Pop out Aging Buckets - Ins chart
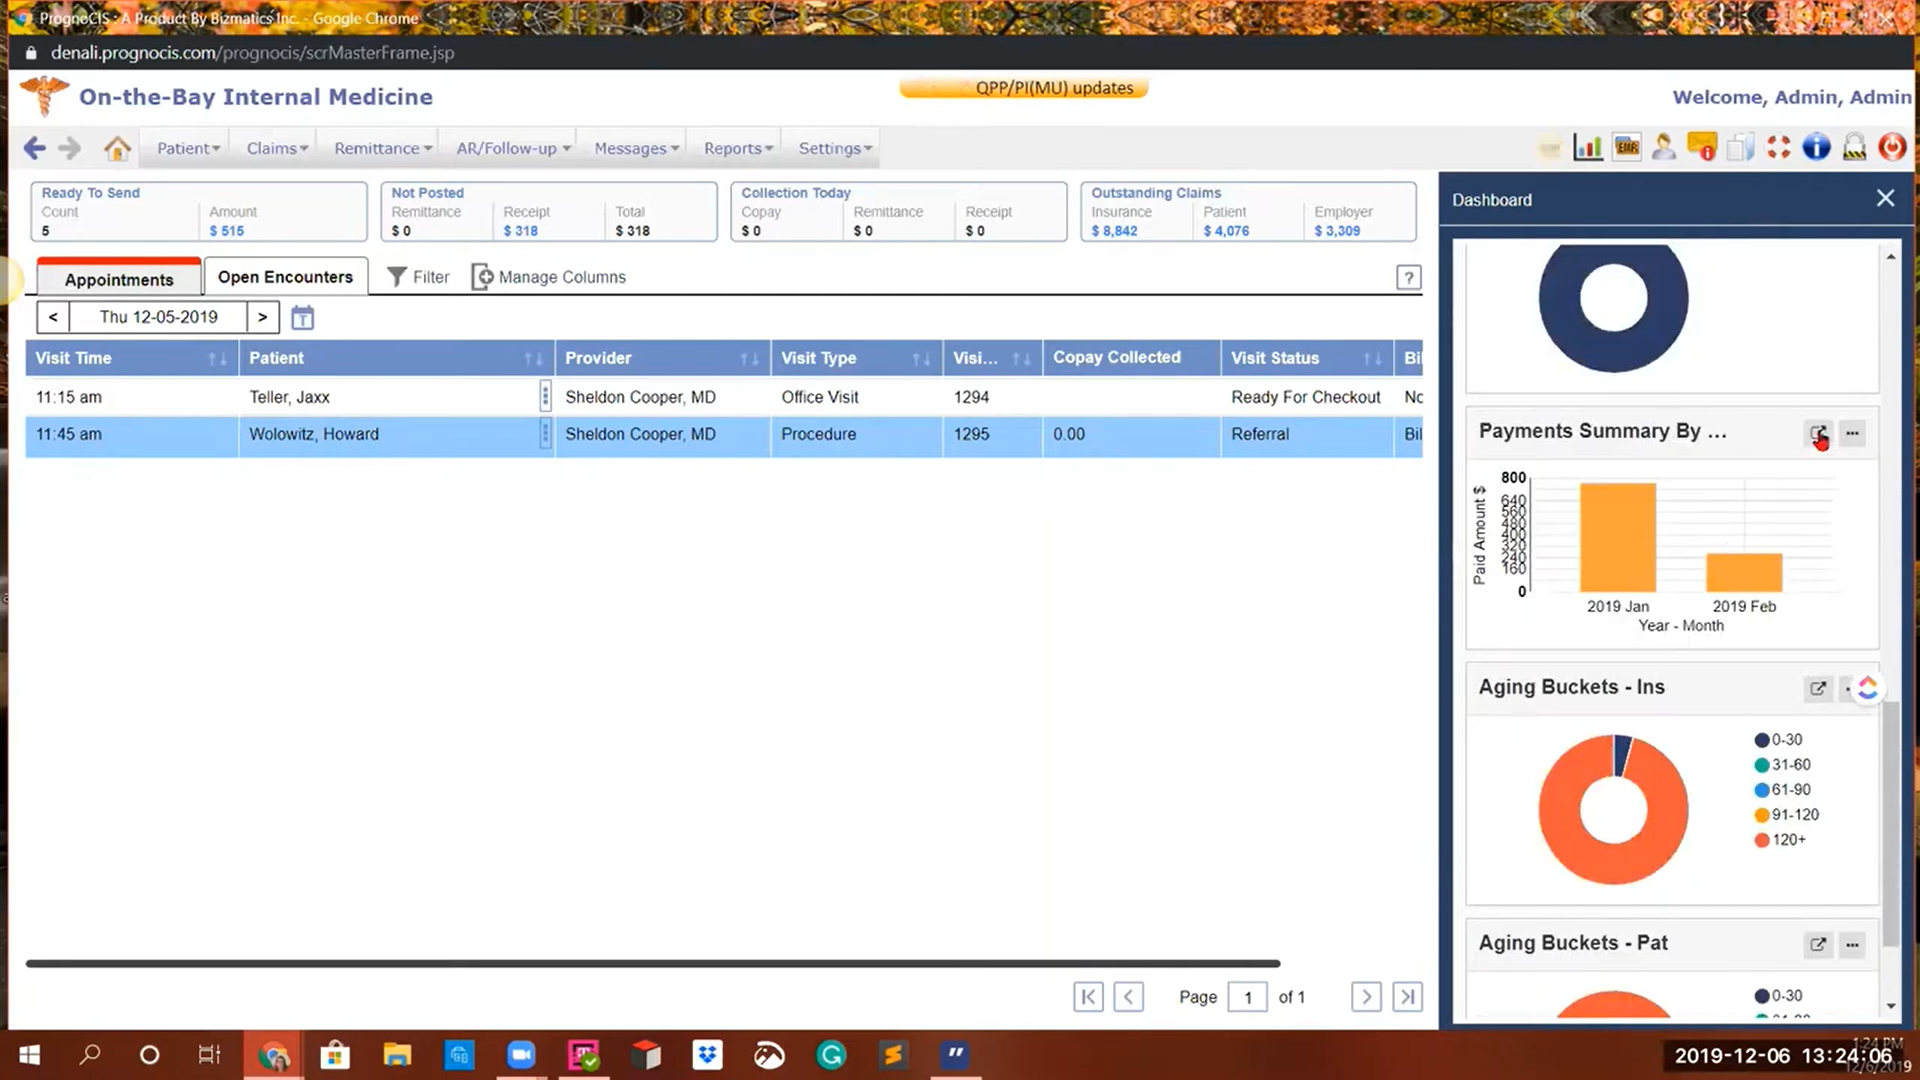Viewport: 1920px width, 1080px height. pyautogui.click(x=1818, y=688)
